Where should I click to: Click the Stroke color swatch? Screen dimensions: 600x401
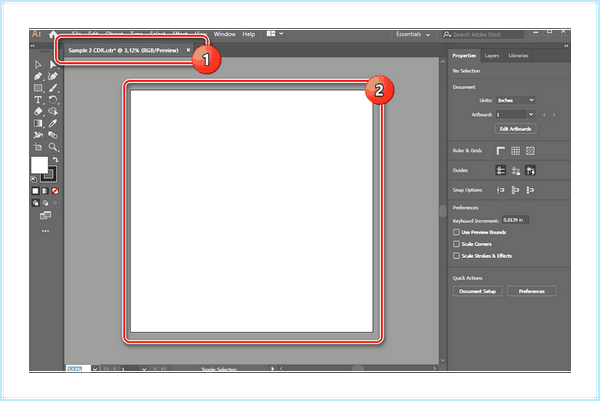49,174
